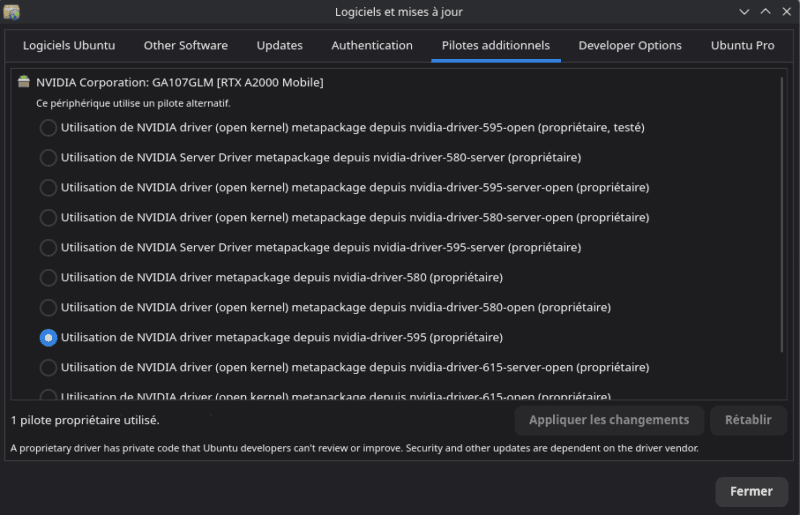Viewport: 800px width, 515px height.
Task: Open the Authentication tab
Action: click(x=372, y=45)
